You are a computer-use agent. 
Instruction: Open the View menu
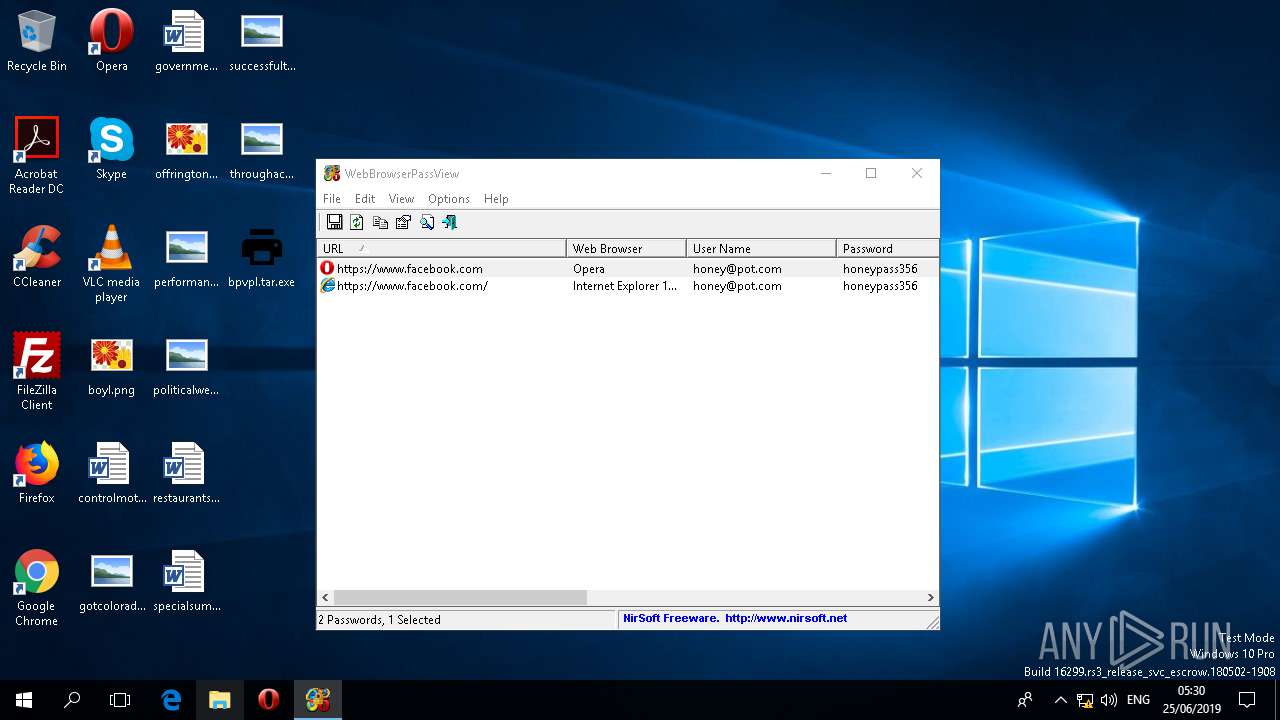click(x=401, y=199)
